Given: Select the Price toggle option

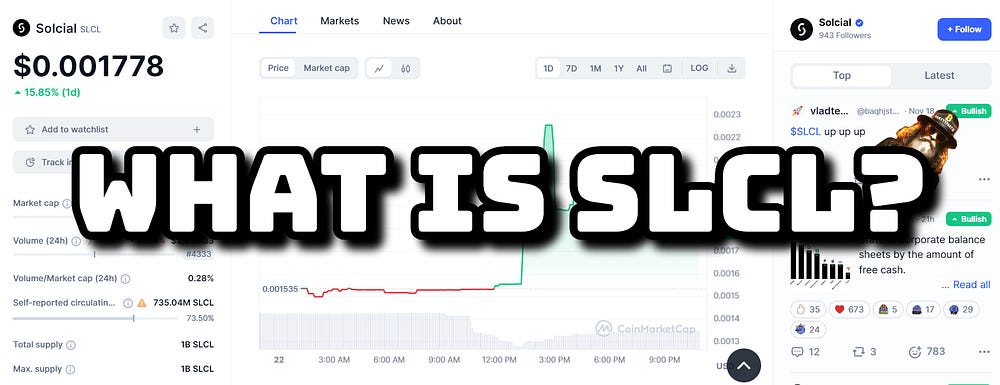Looking at the screenshot, I should click(278, 68).
